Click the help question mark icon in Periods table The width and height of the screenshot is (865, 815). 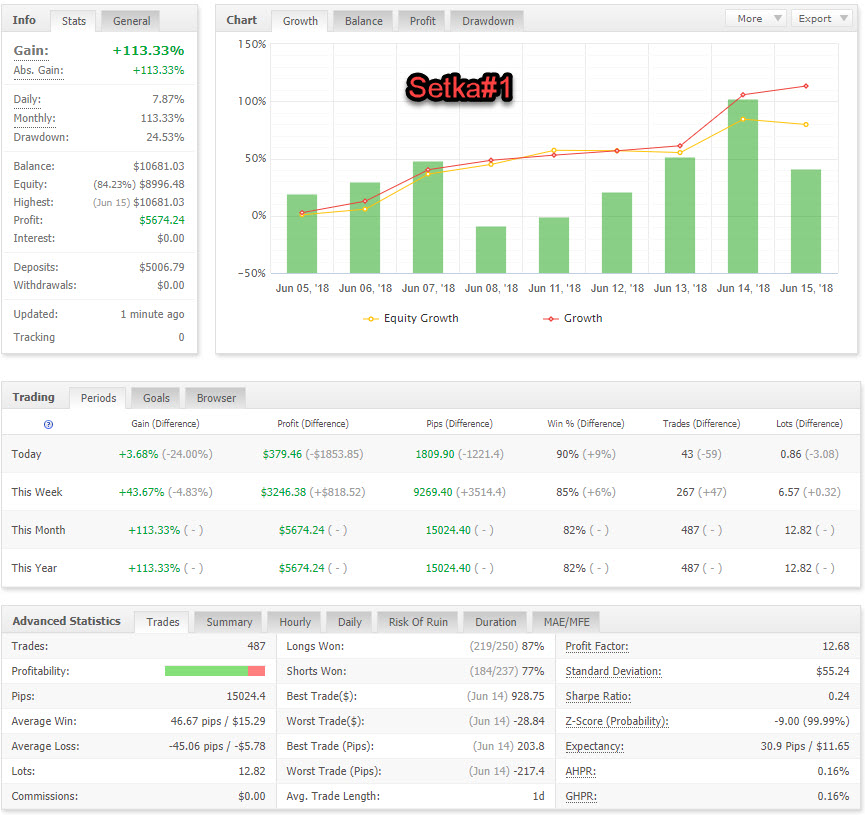49,424
